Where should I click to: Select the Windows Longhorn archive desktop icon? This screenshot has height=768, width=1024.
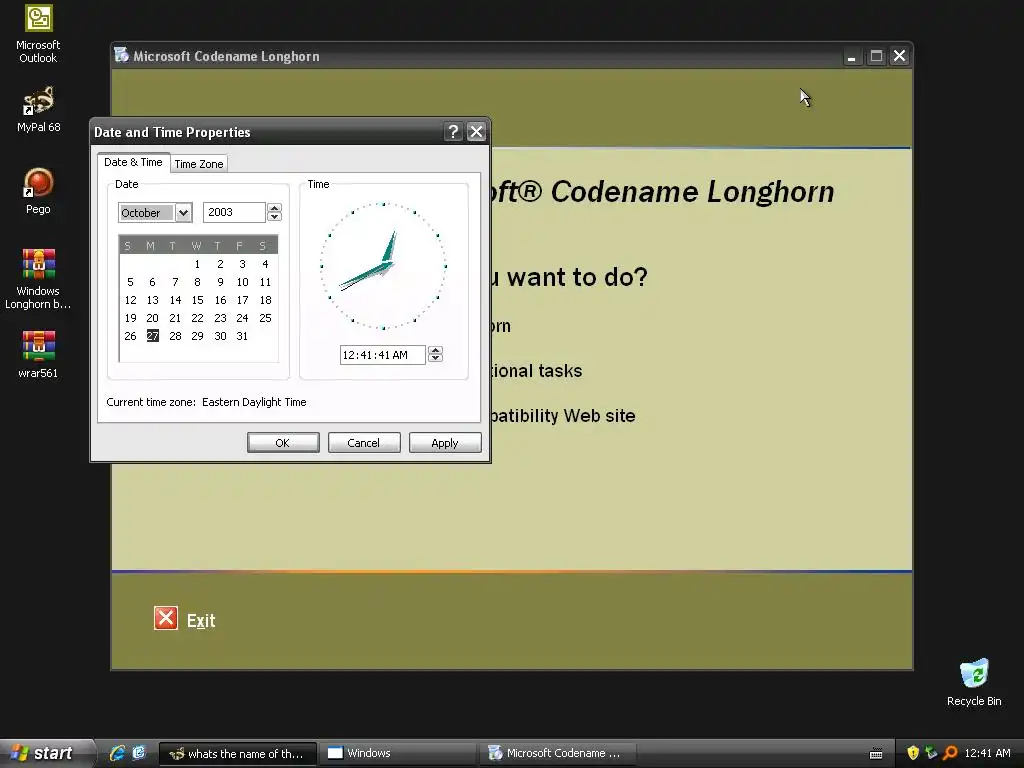[x=38, y=279]
